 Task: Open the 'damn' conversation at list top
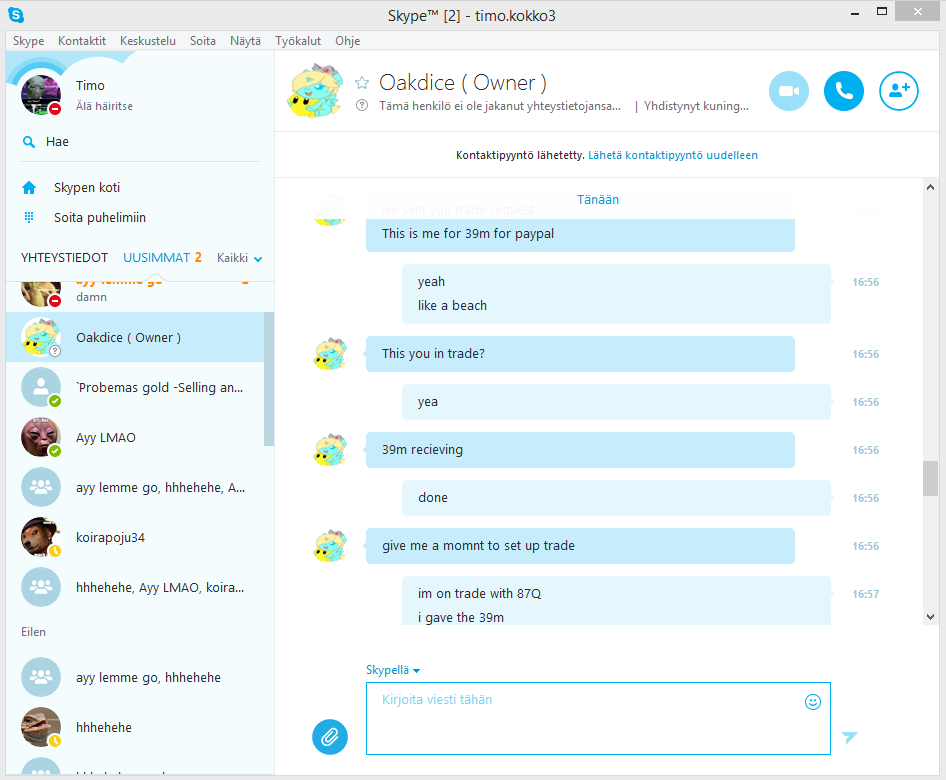[135, 296]
